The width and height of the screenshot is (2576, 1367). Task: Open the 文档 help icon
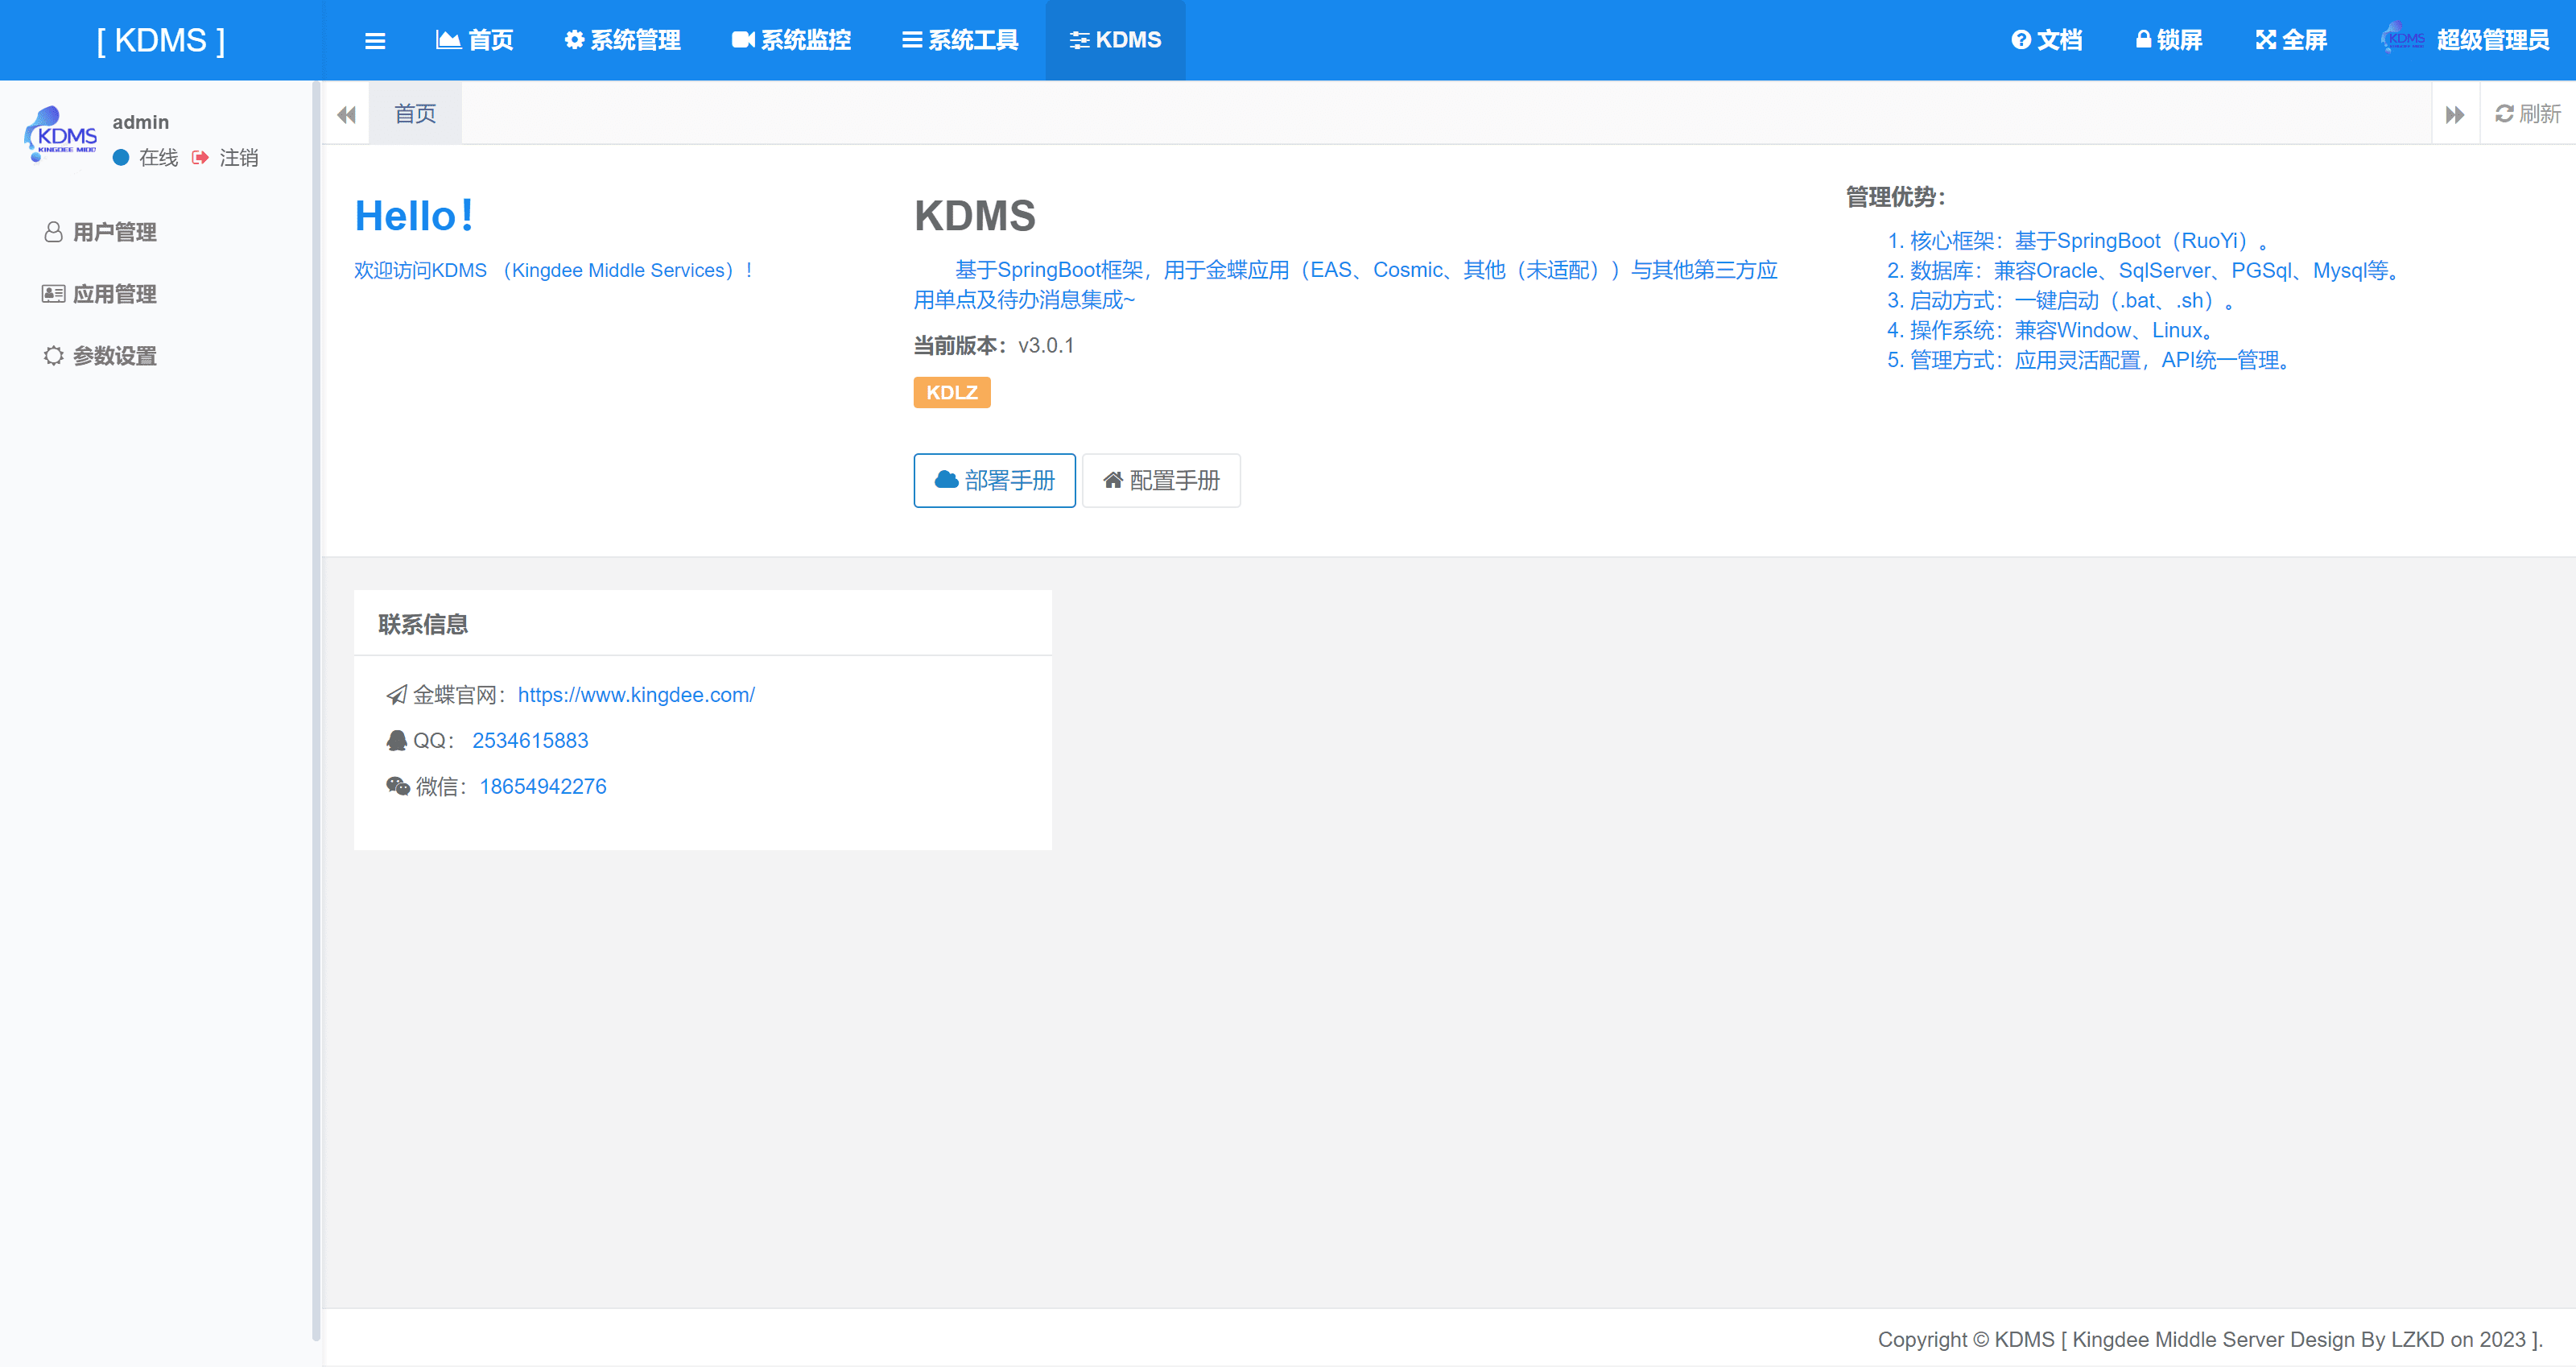coord(2022,40)
